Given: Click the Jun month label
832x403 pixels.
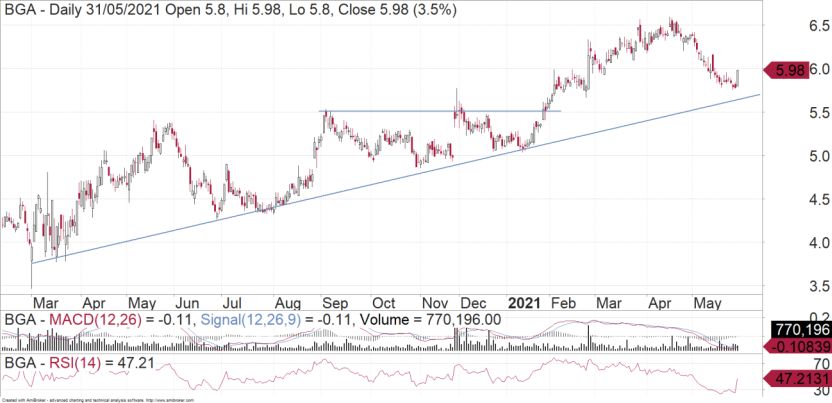Looking at the screenshot, I should coord(187,303).
